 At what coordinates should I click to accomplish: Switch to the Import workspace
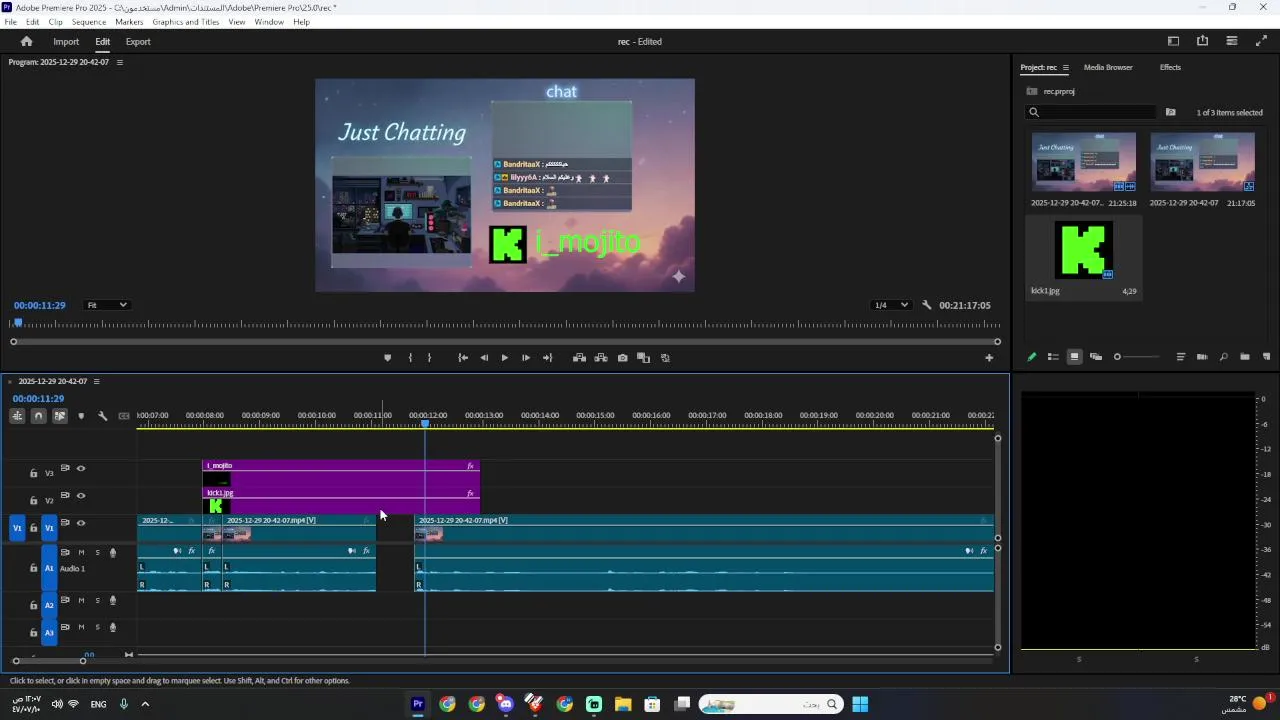coord(66,42)
